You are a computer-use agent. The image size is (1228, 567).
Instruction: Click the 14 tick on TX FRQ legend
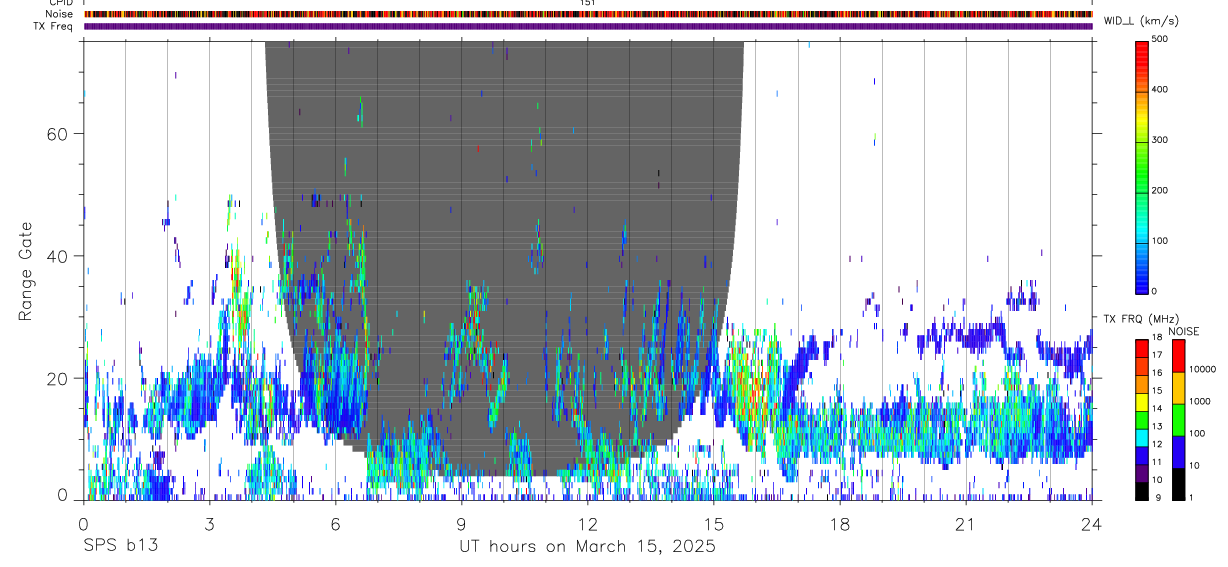coord(1157,408)
